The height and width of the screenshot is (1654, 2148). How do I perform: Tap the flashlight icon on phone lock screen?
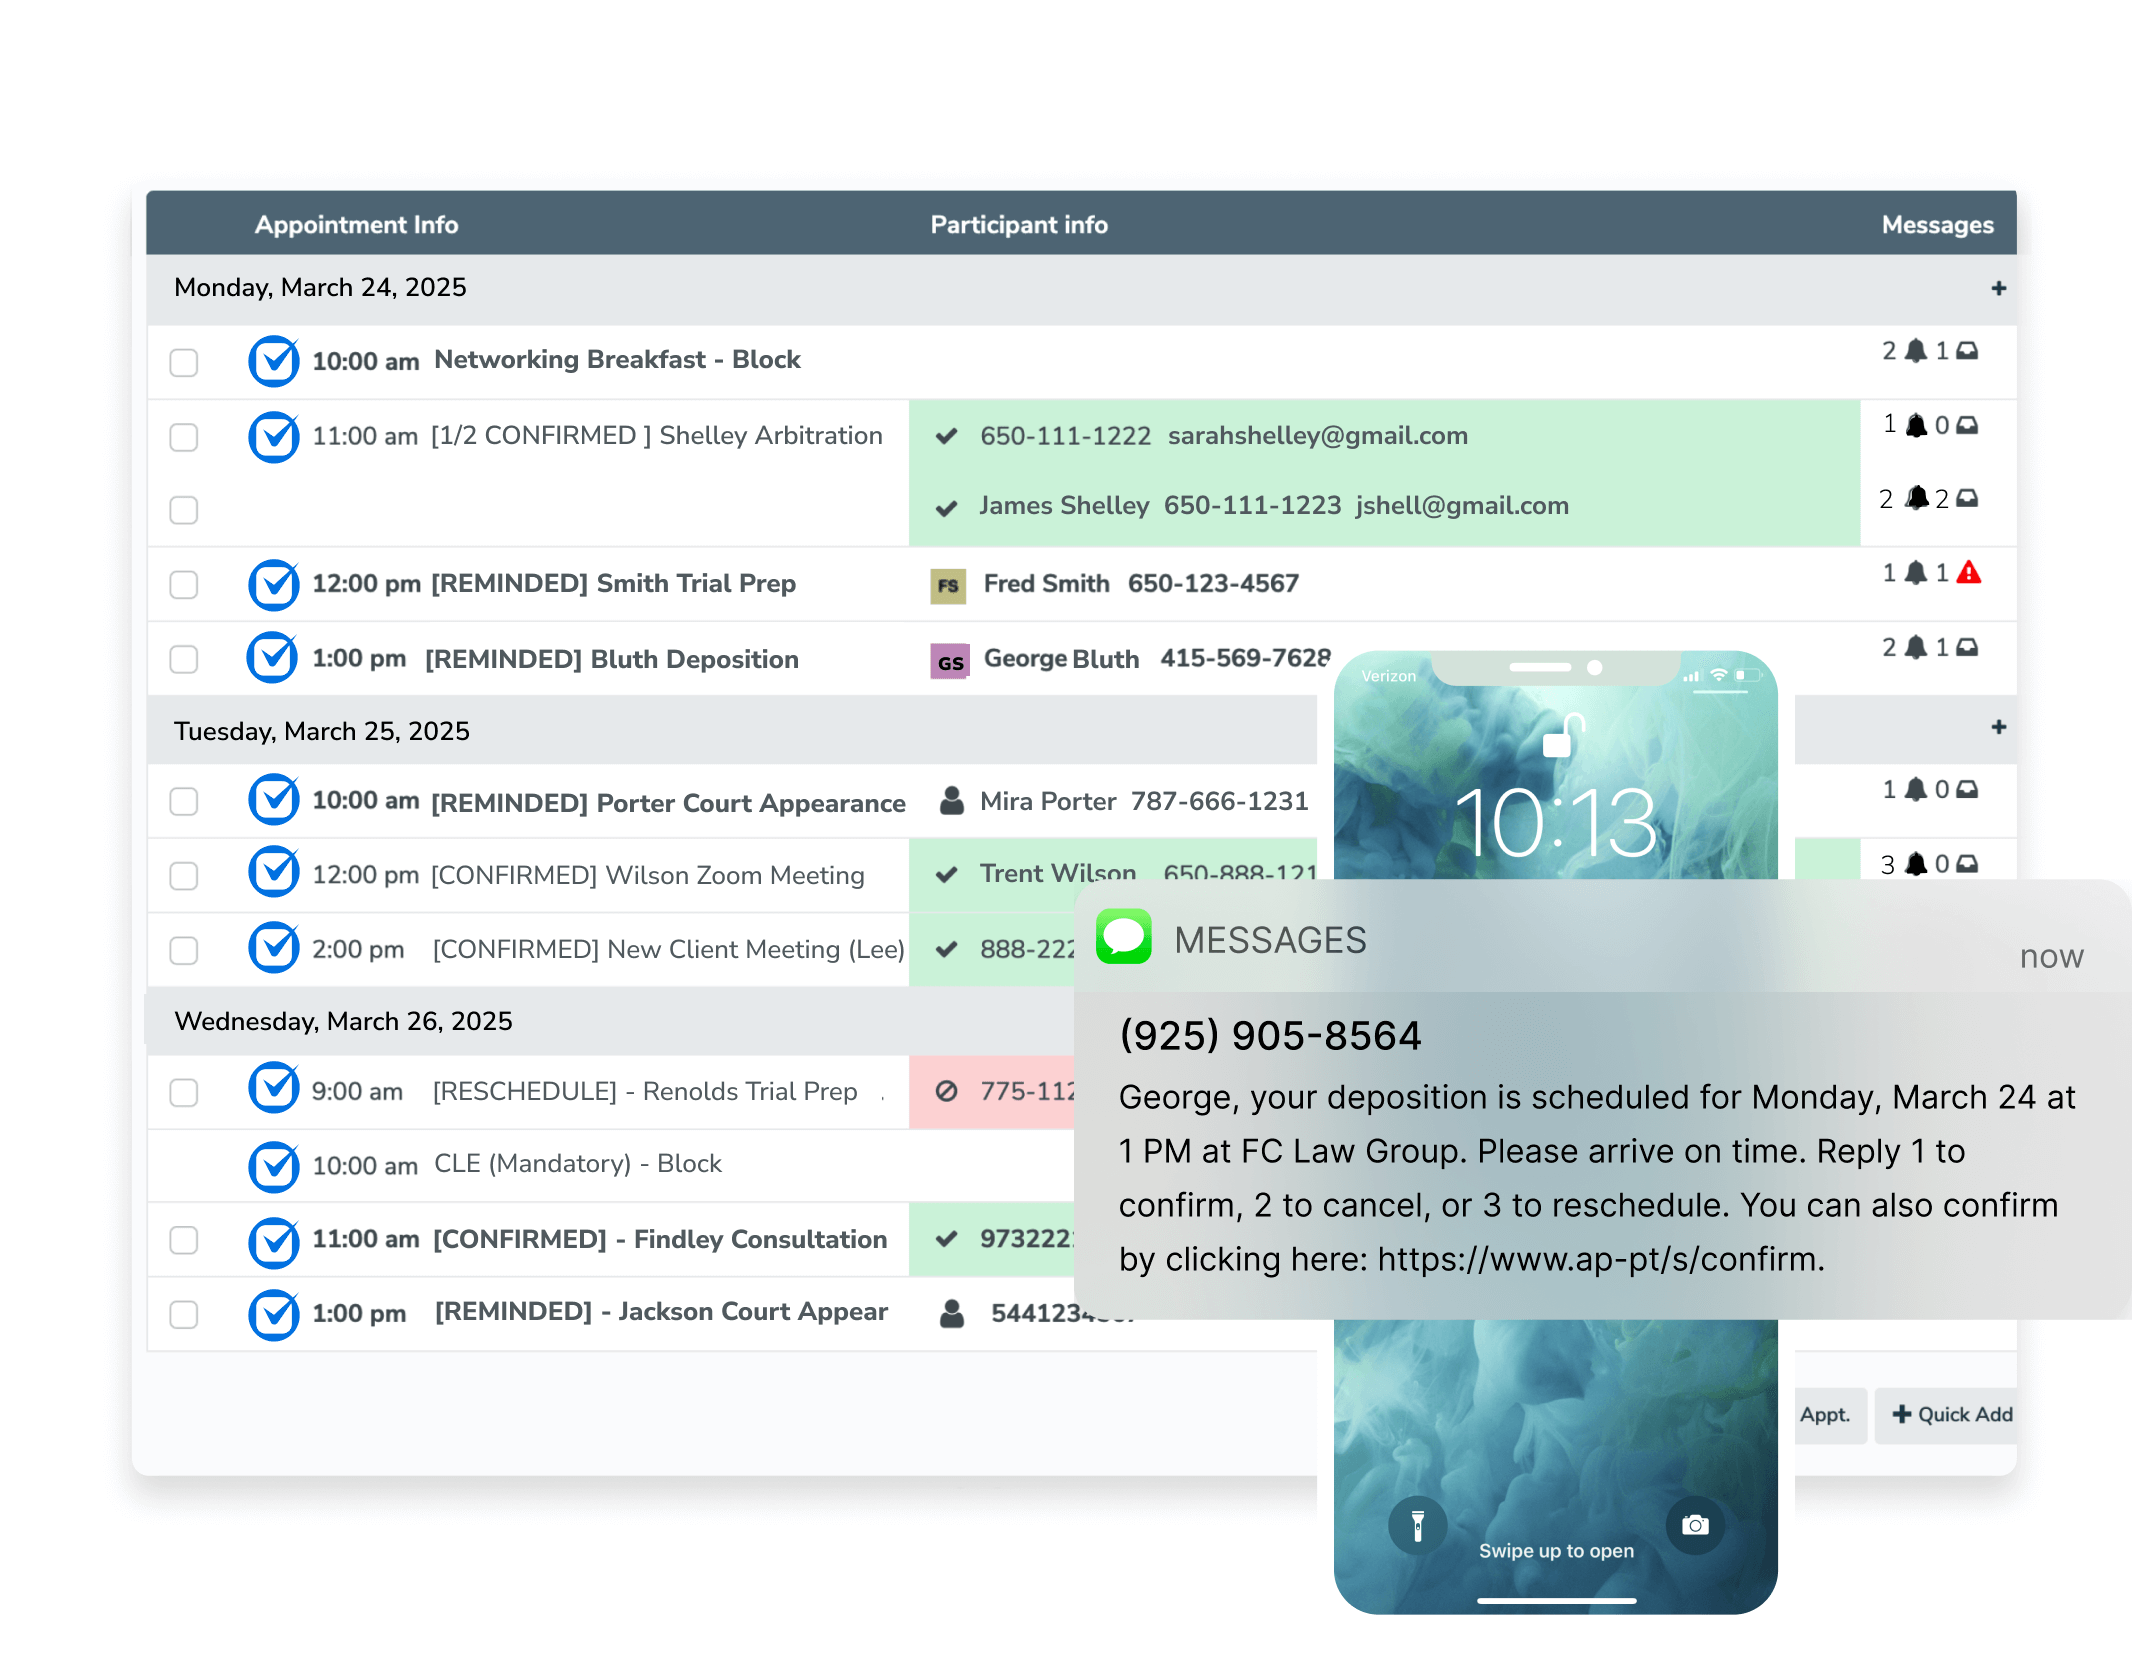1417,1526
